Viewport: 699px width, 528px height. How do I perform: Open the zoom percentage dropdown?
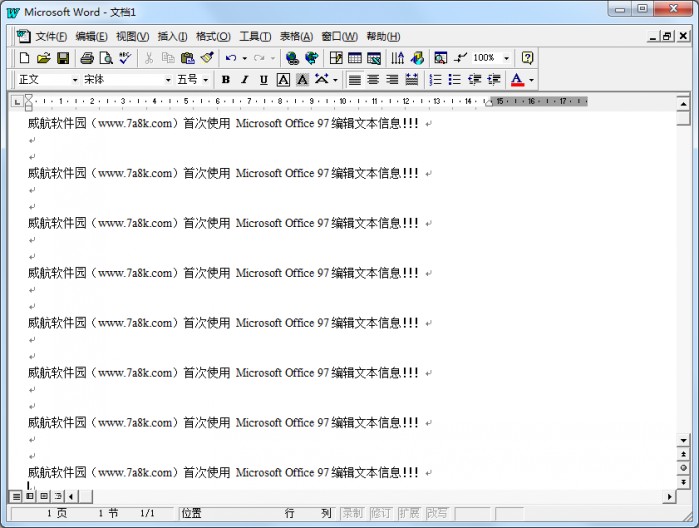[x=506, y=58]
